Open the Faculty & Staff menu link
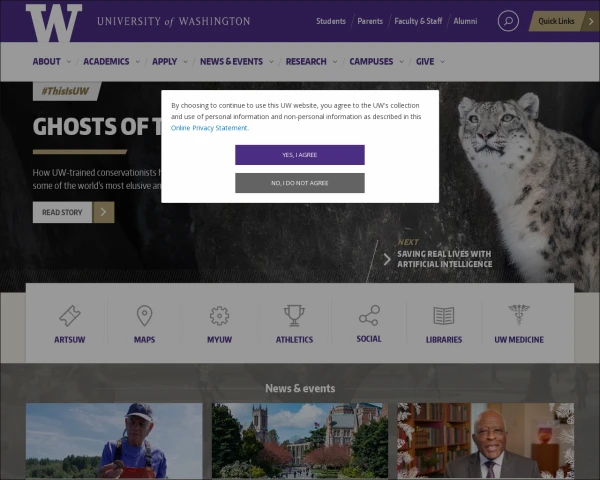The image size is (600, 480). click(418, 21)
